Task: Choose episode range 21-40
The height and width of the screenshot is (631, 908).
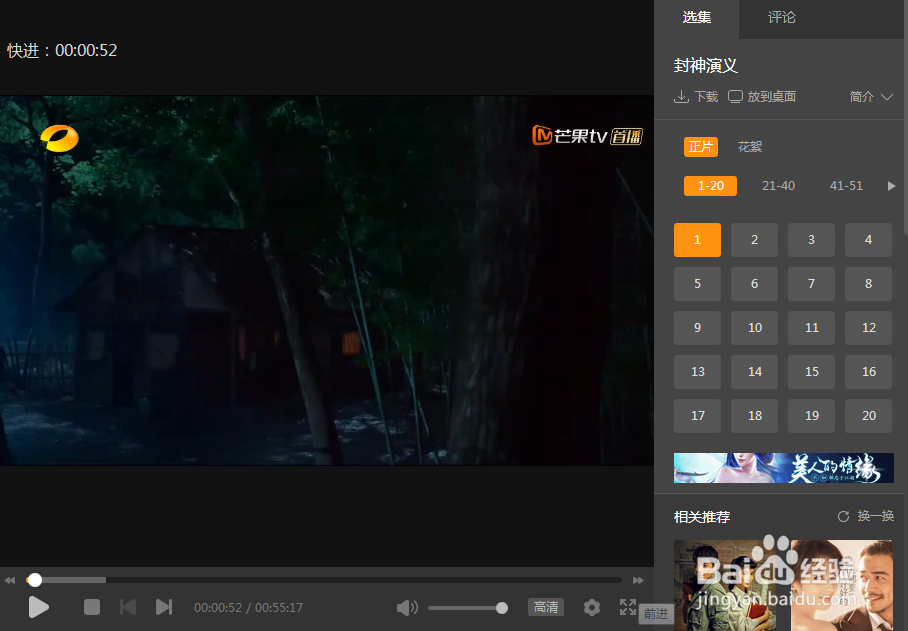Action: pos(778,186)
